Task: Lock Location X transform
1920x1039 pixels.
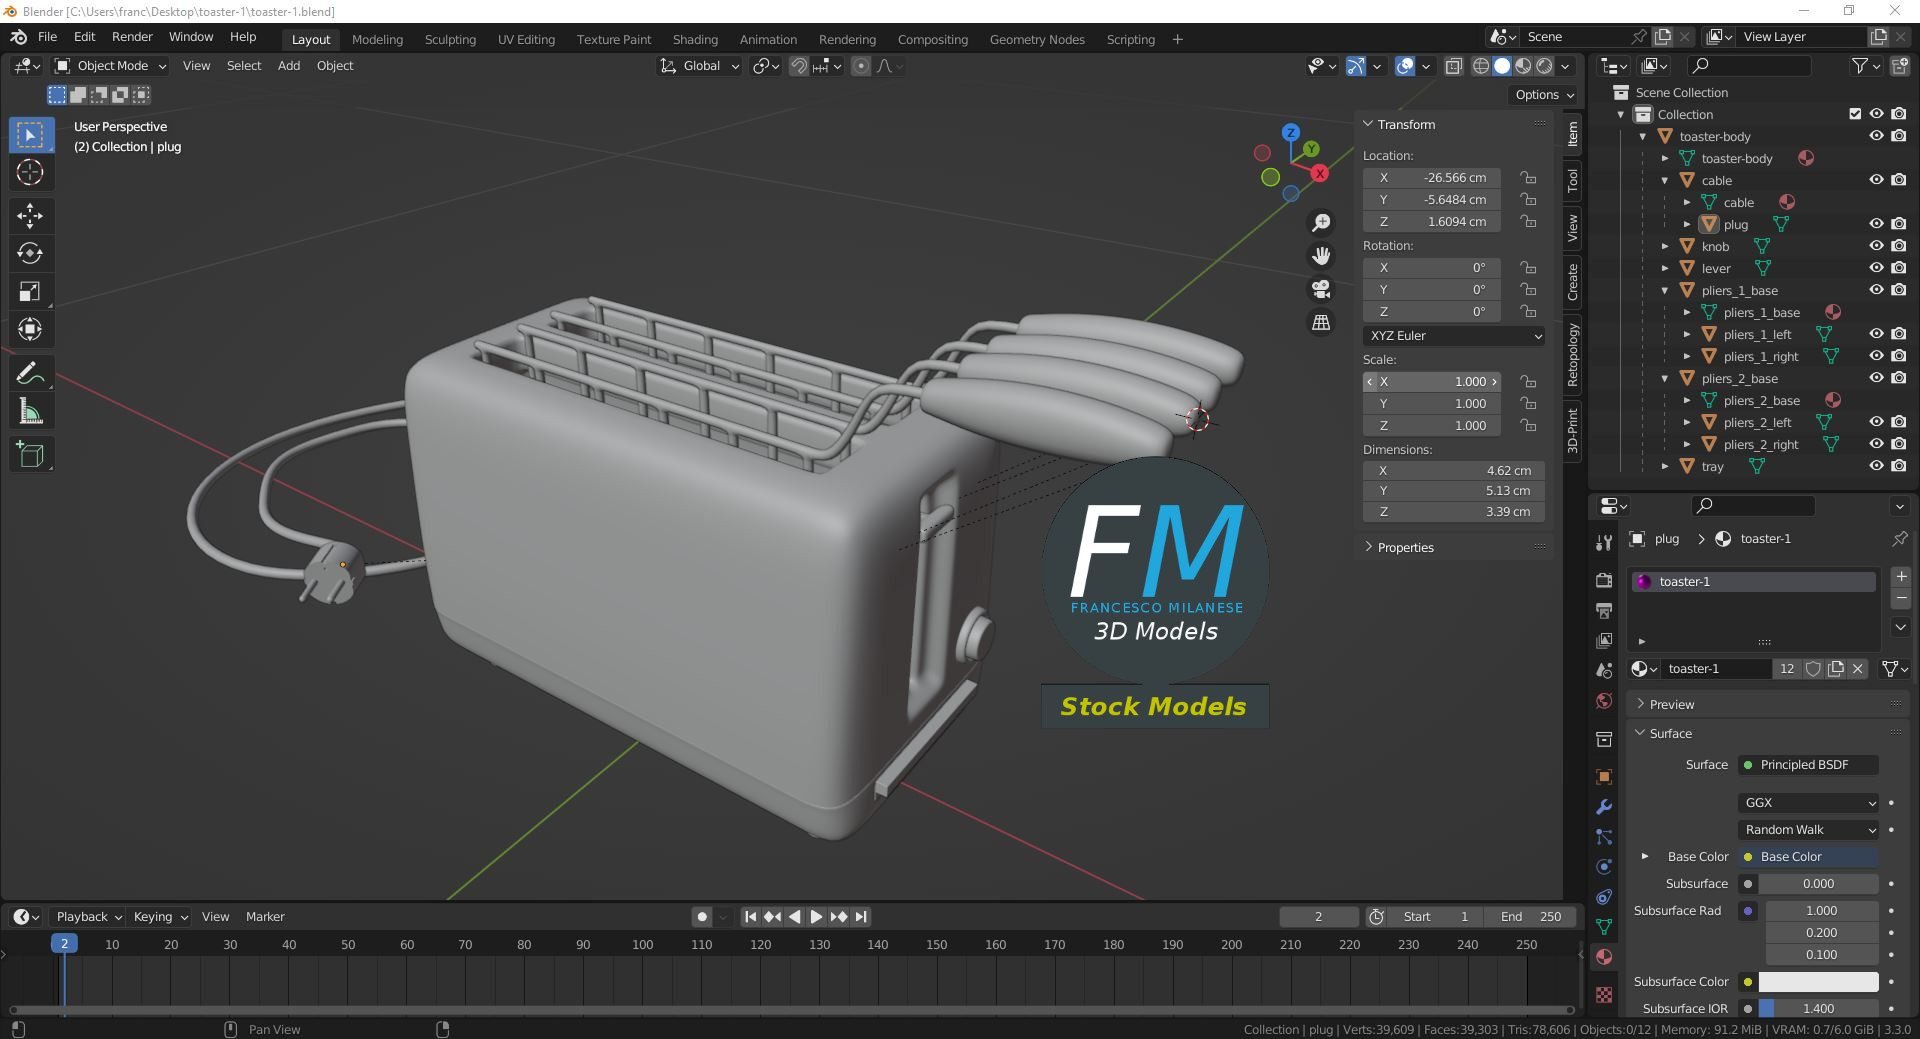Action: coord(1528,178)
